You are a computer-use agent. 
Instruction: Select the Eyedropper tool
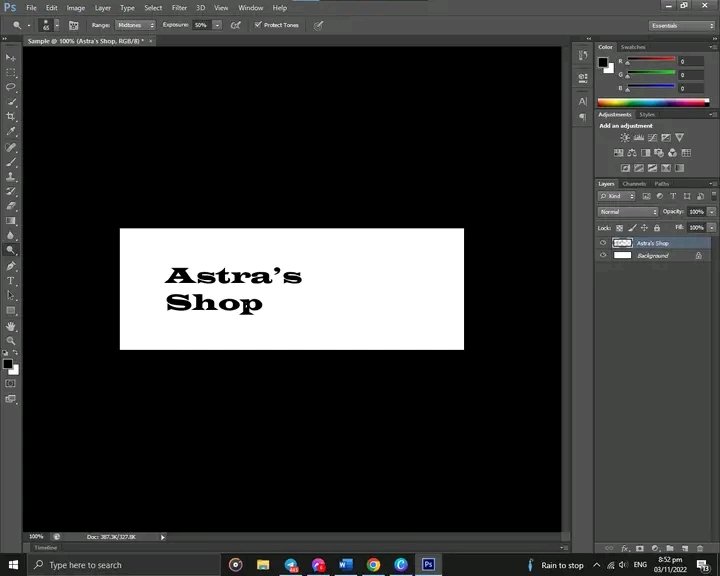tap(10, 131)
